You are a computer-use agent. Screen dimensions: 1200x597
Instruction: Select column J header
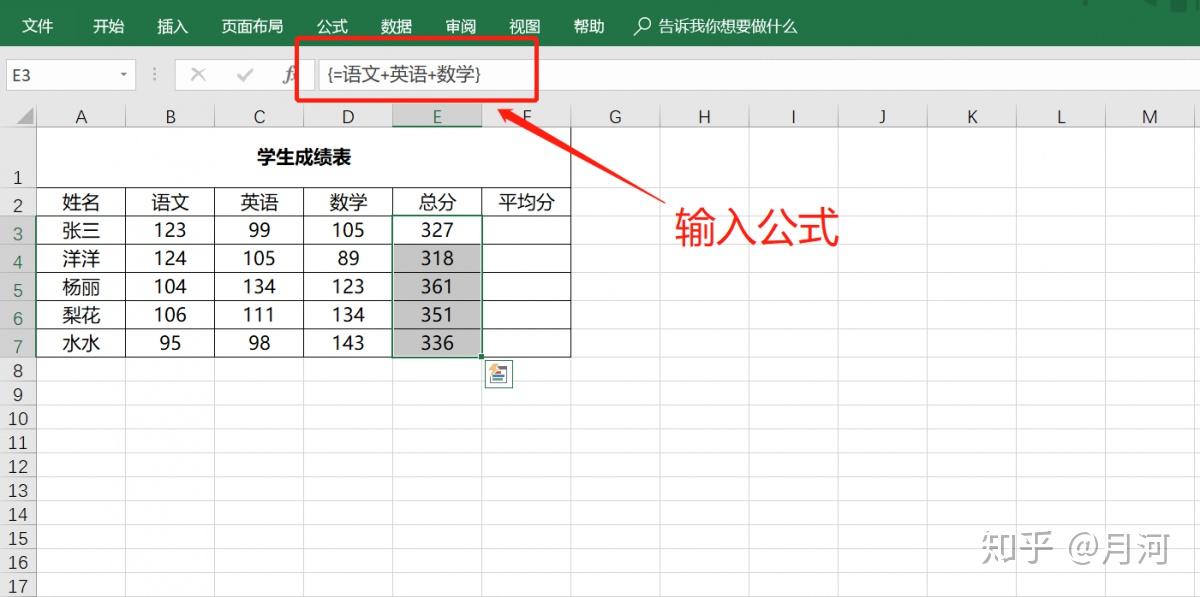click(x=883, y=117)
